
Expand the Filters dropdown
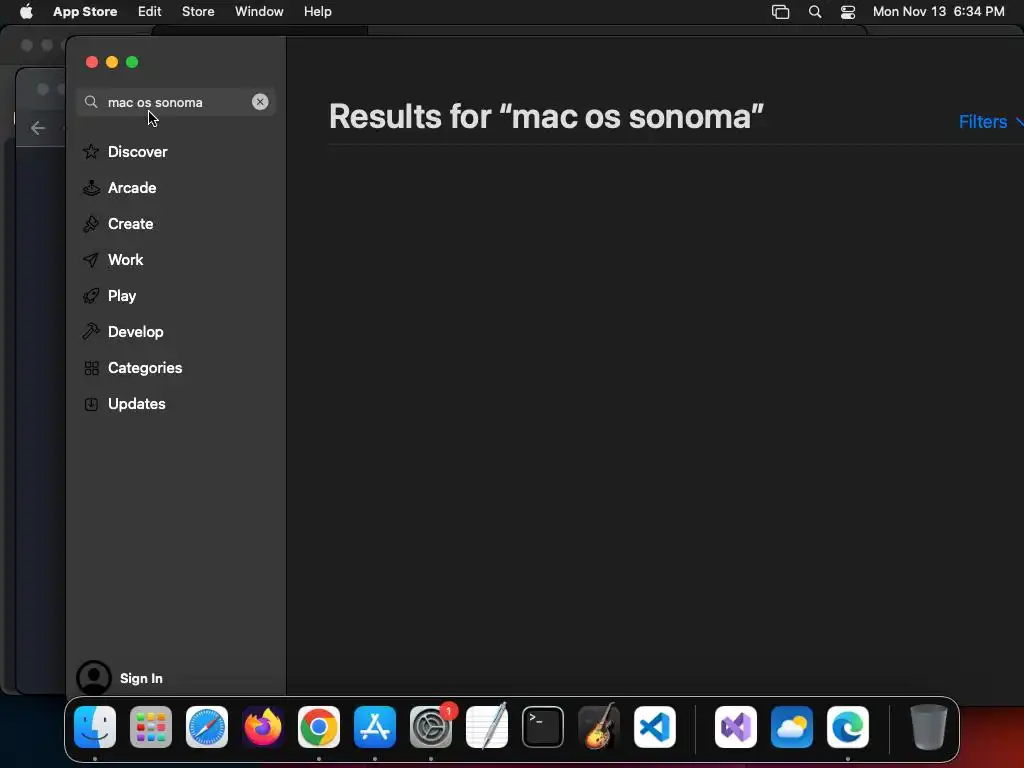989,121
